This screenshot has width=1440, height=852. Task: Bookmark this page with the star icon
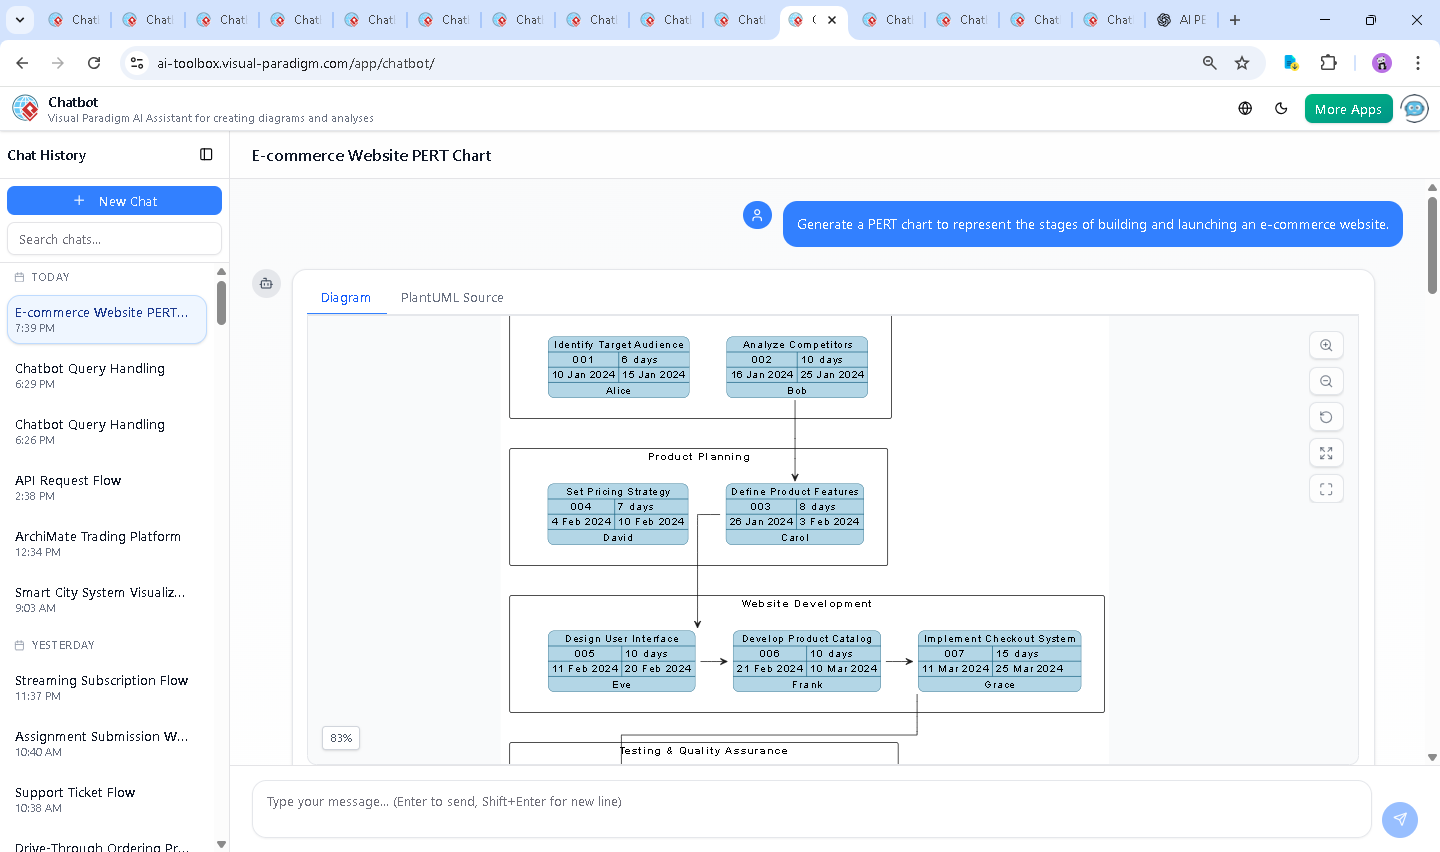click(1242, 63)
